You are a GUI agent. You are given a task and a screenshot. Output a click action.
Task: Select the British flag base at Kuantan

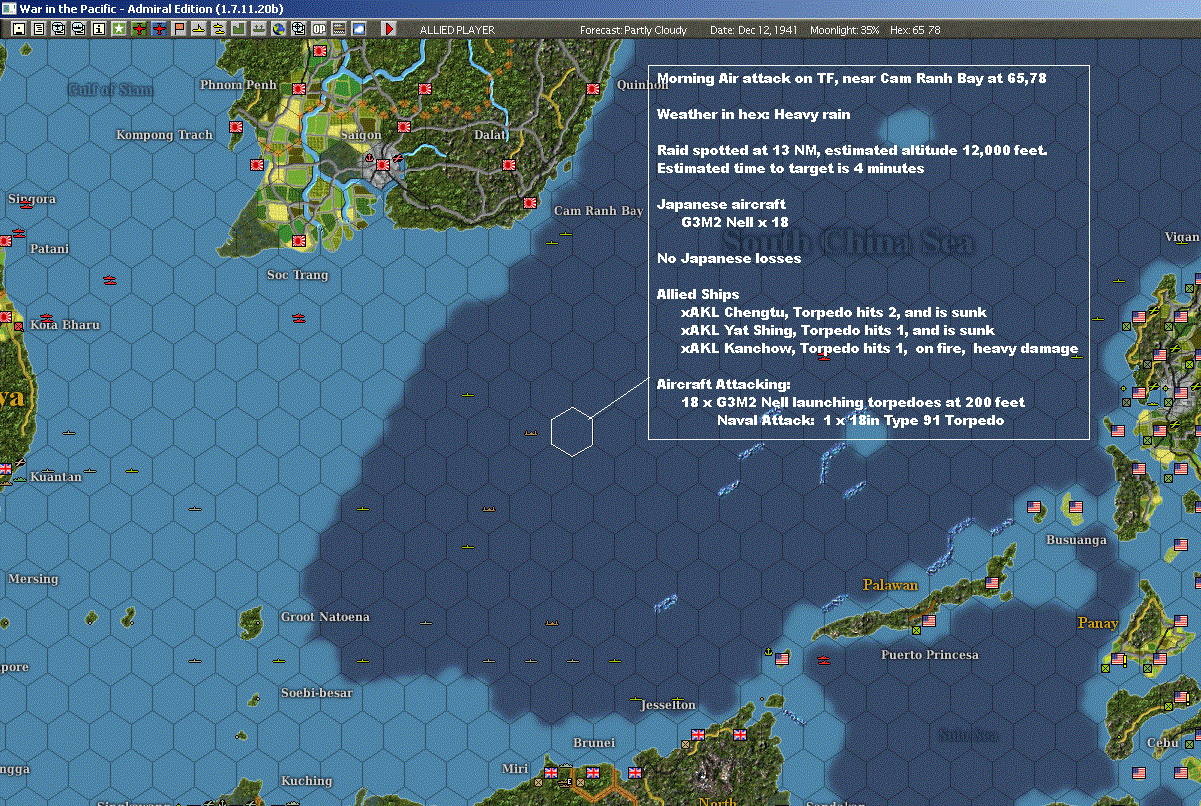pos(5,468)
